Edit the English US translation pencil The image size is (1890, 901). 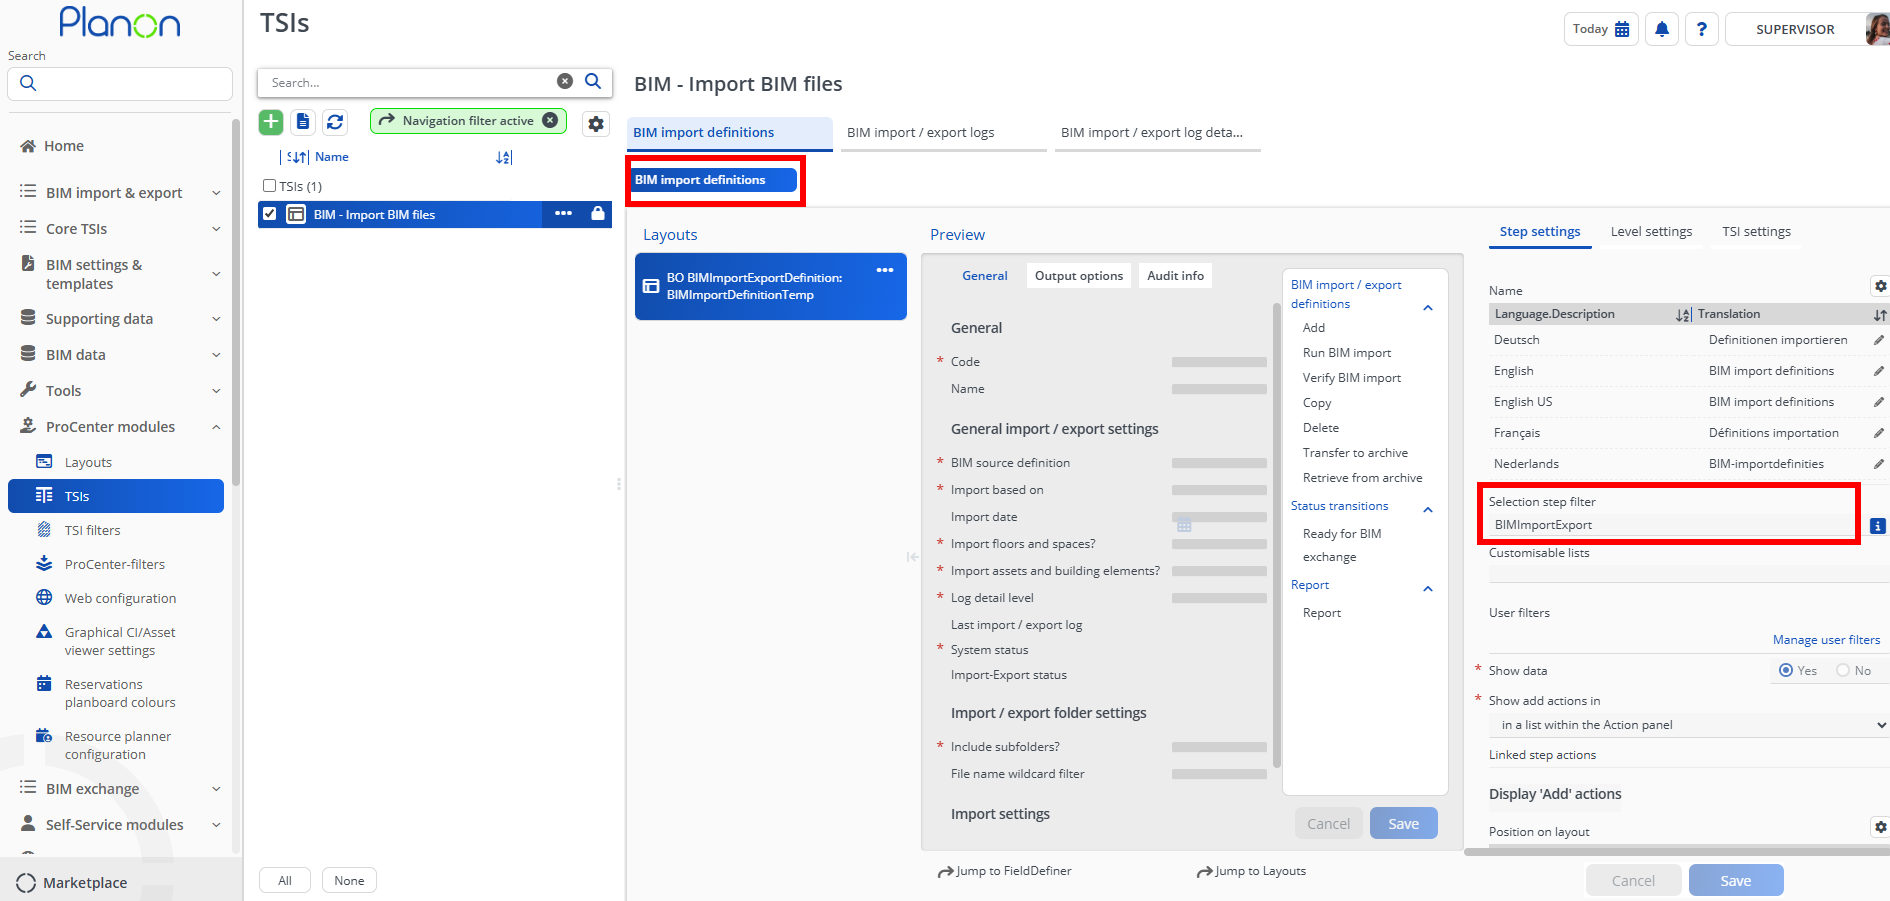[1879, 402]
